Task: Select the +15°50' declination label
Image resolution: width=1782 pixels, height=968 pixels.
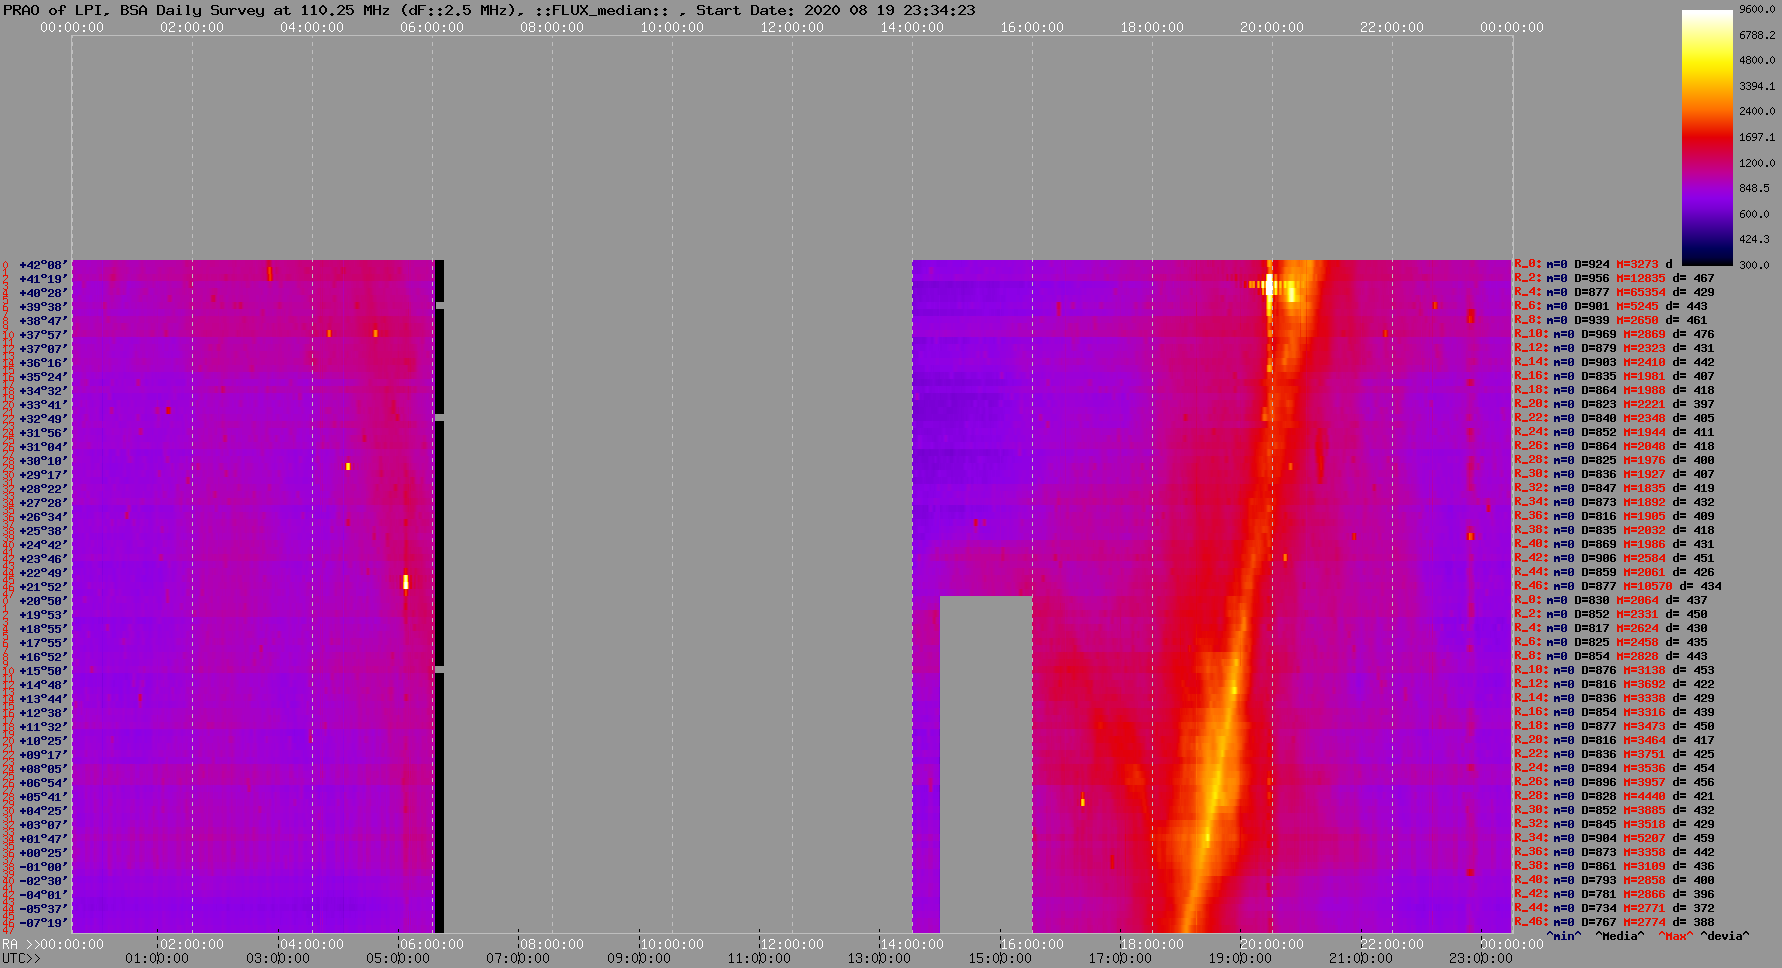Action: [x=43, y=672]
